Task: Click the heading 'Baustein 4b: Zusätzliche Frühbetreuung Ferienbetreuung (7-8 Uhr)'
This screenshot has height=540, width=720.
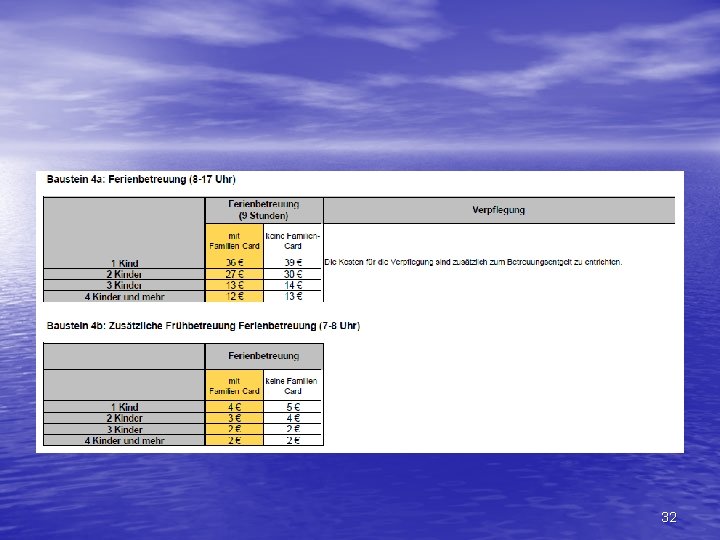Action: coord(203,326)
